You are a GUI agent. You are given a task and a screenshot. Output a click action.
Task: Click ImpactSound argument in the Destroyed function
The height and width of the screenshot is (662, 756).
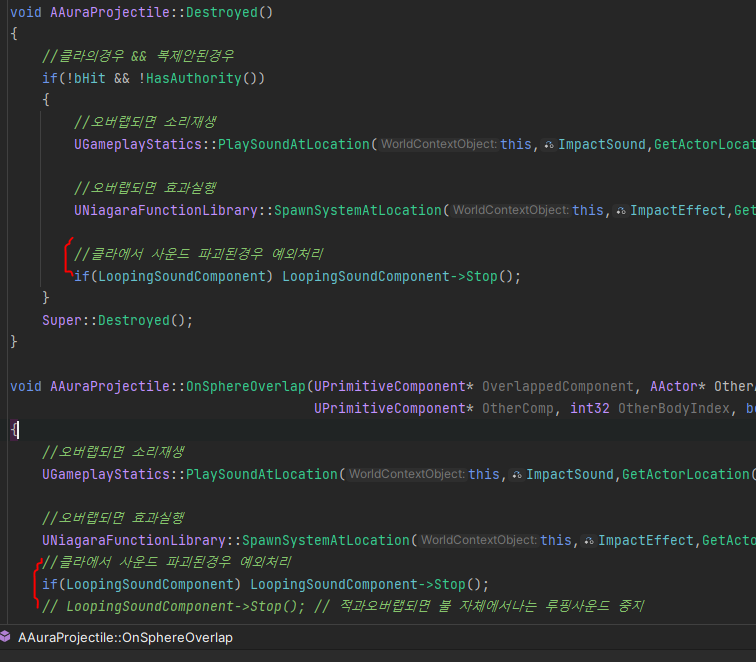[x=602, y=144]
